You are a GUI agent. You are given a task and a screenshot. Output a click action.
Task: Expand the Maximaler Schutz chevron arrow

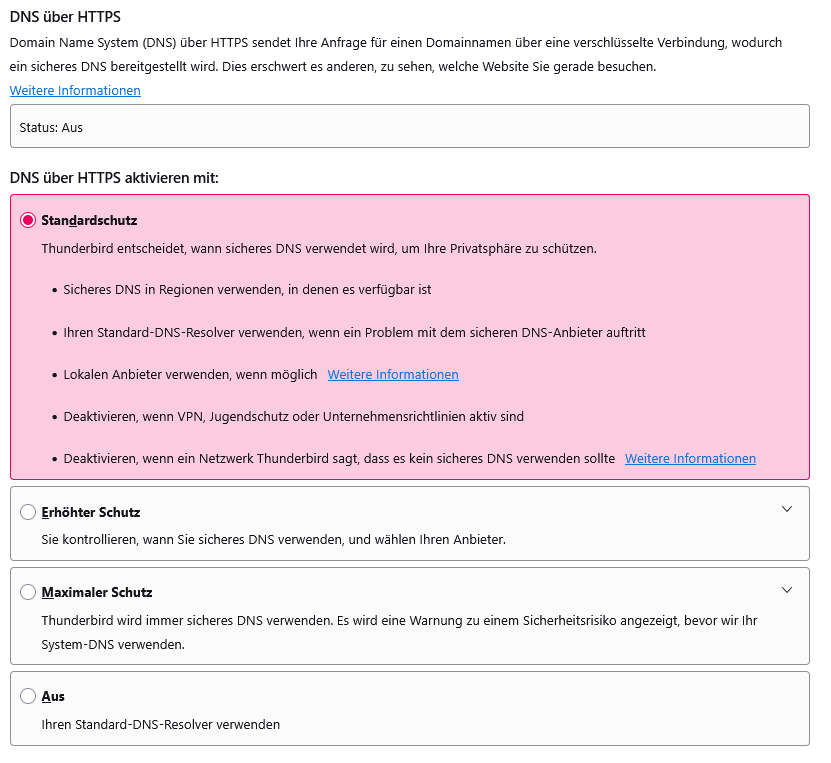(787, 590)
